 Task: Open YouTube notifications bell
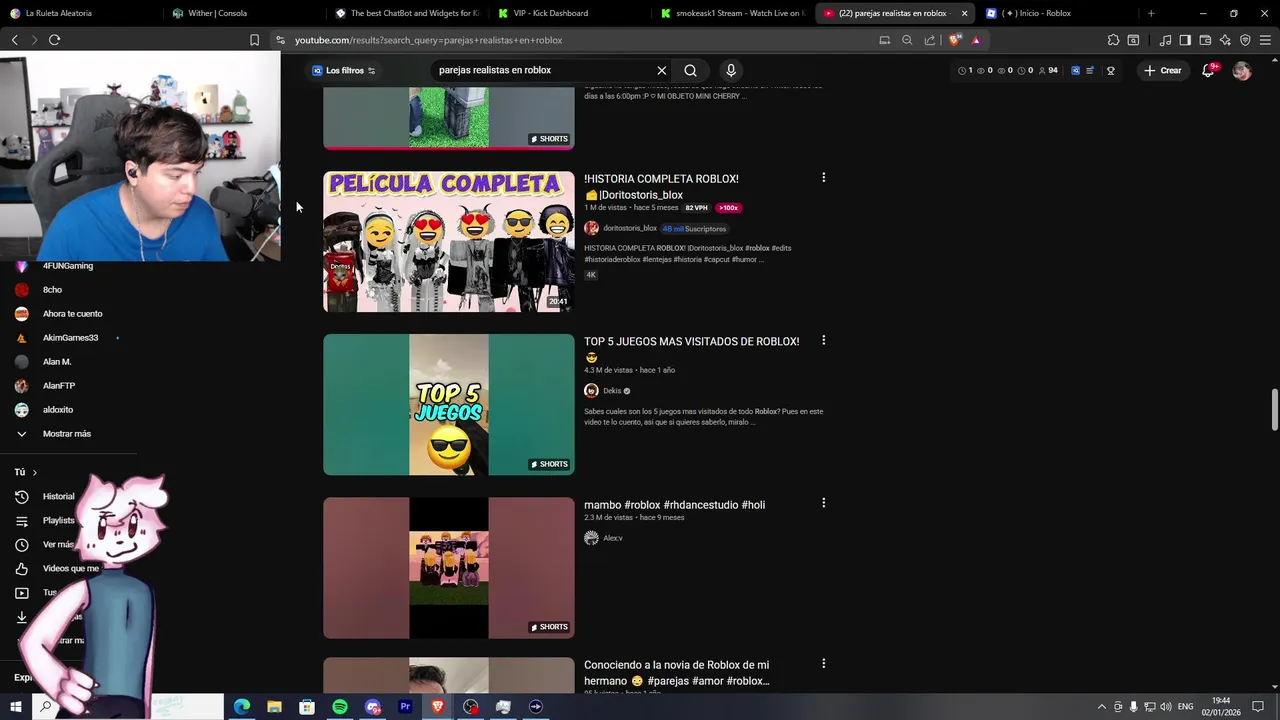(x=1208, y=70)
